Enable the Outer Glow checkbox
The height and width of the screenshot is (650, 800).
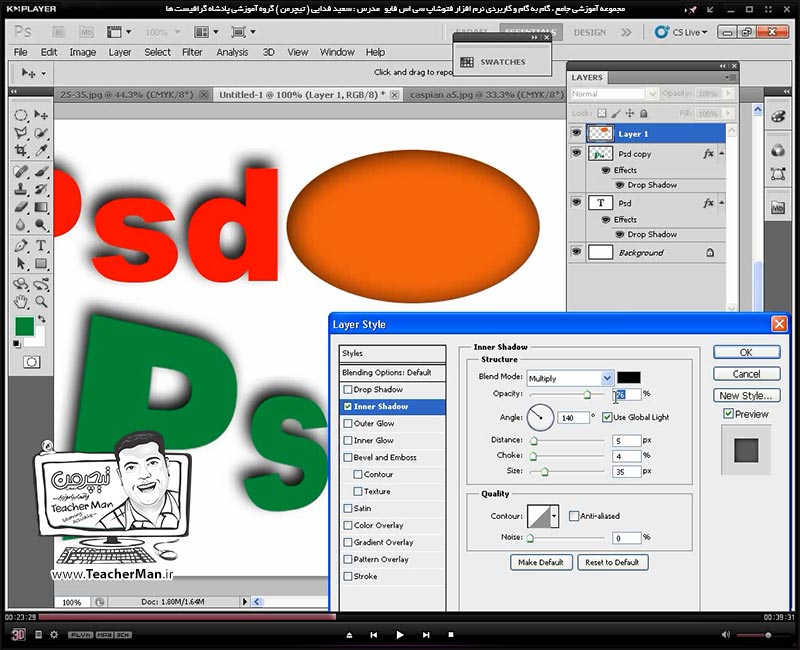pos(348,423)
